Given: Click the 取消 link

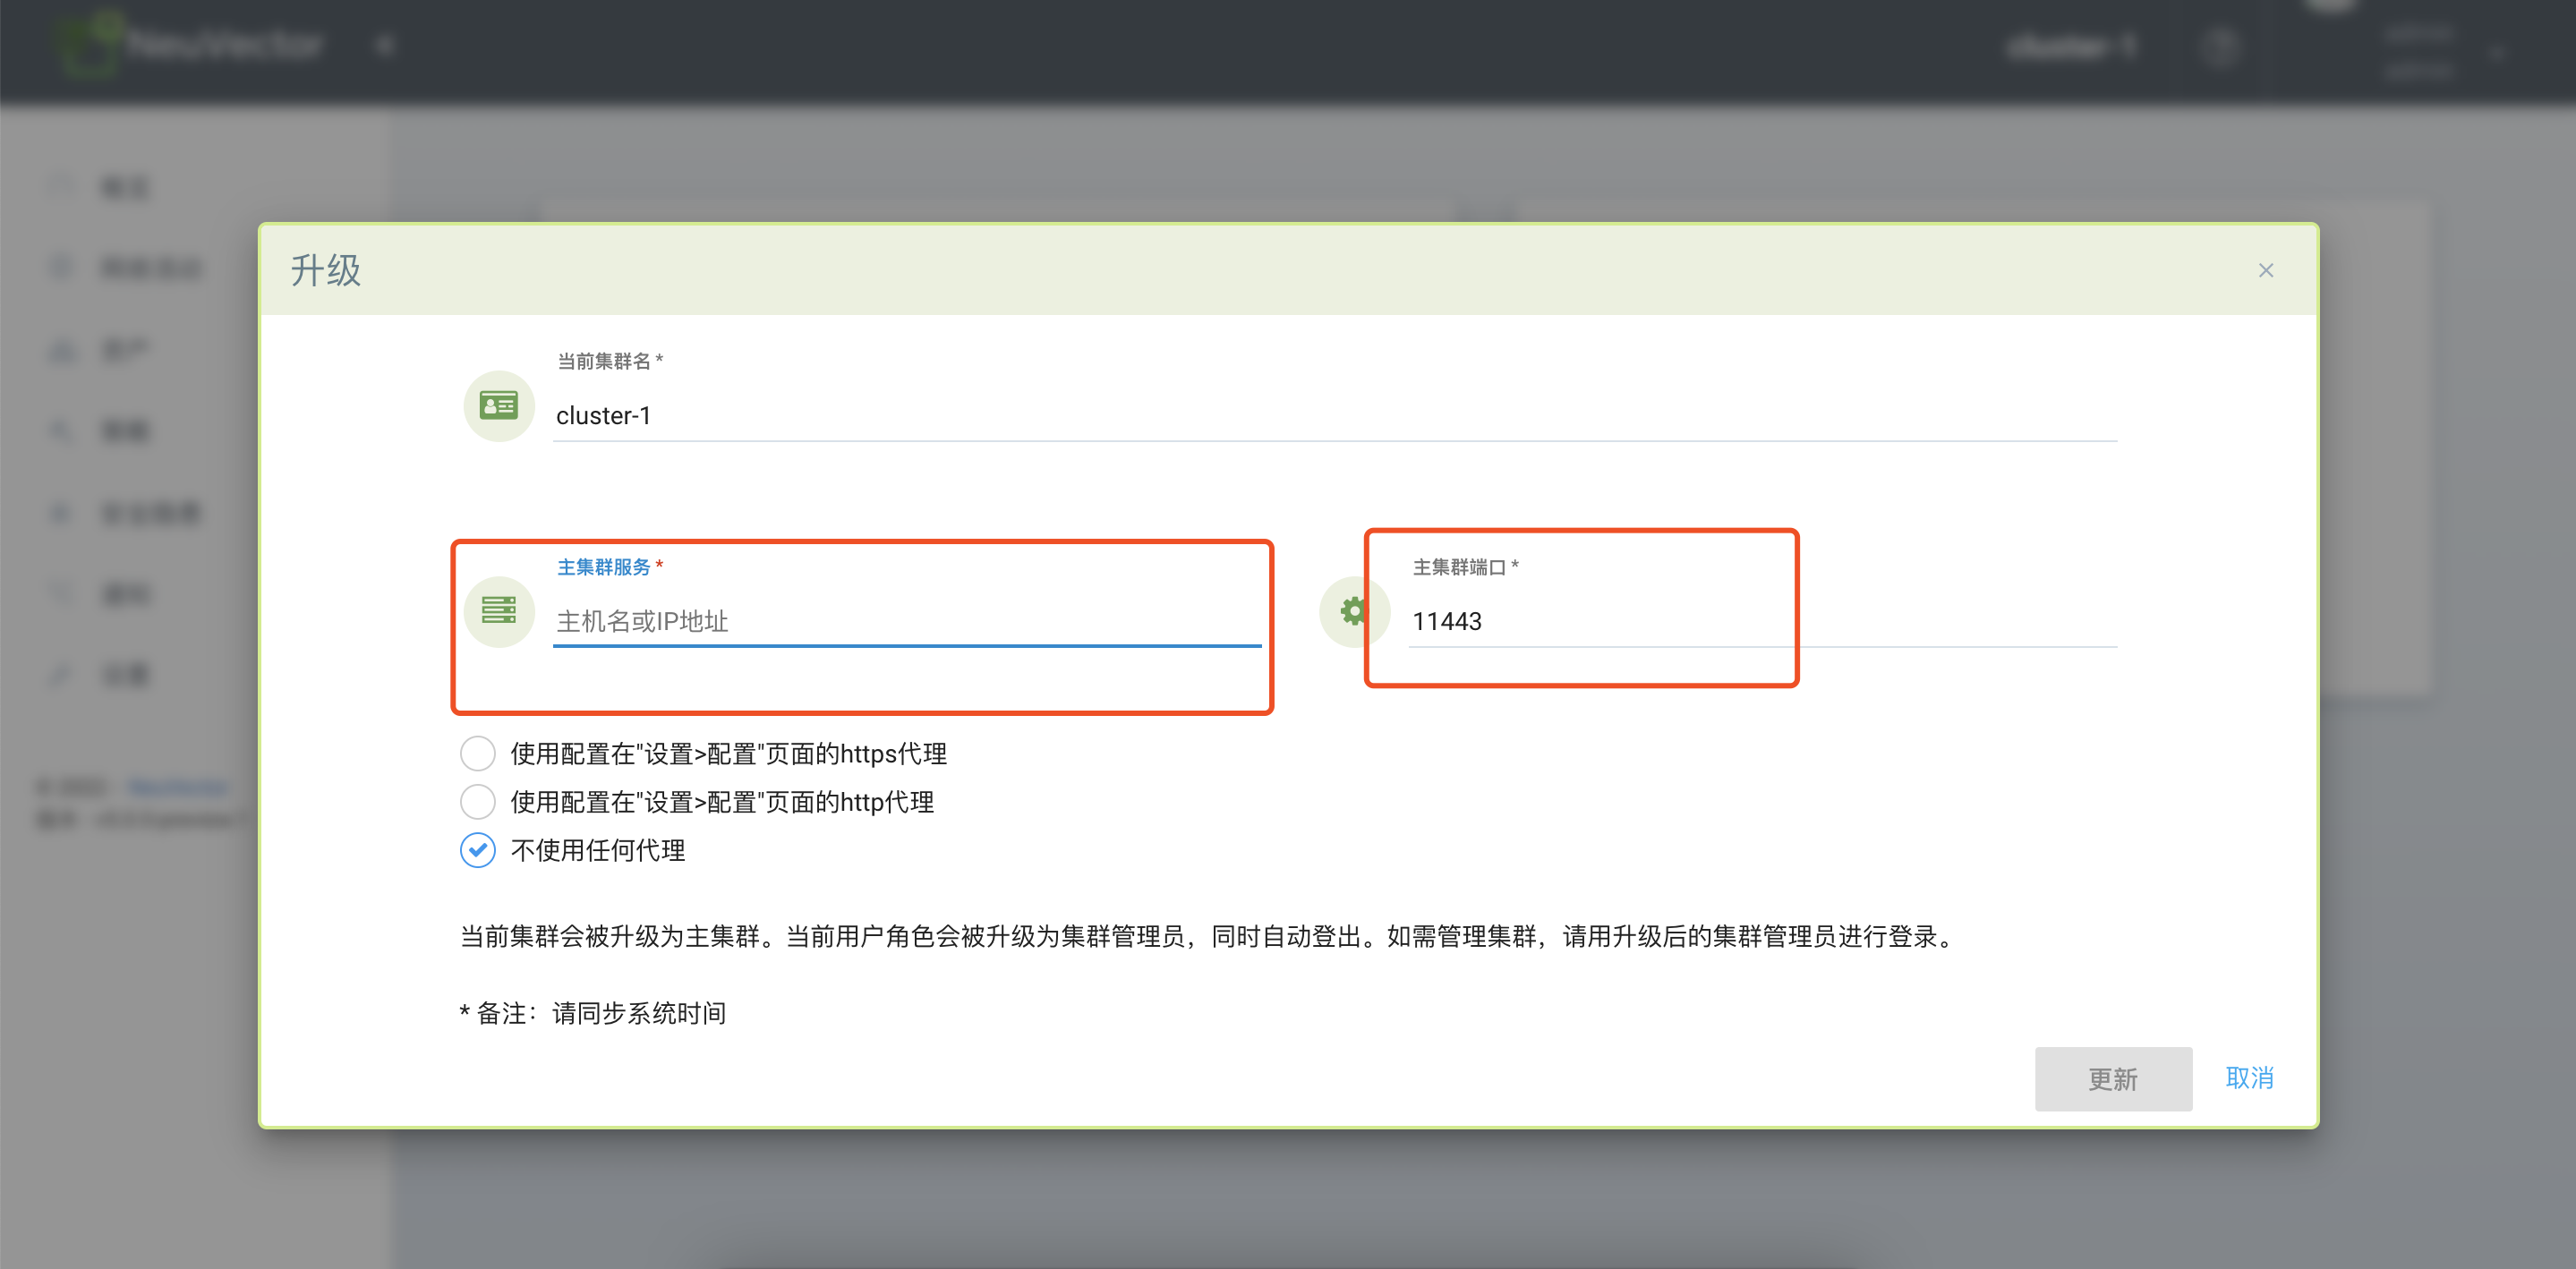Looking at the screenshot, I should pyautogui.click(x=2249, y=1078).
